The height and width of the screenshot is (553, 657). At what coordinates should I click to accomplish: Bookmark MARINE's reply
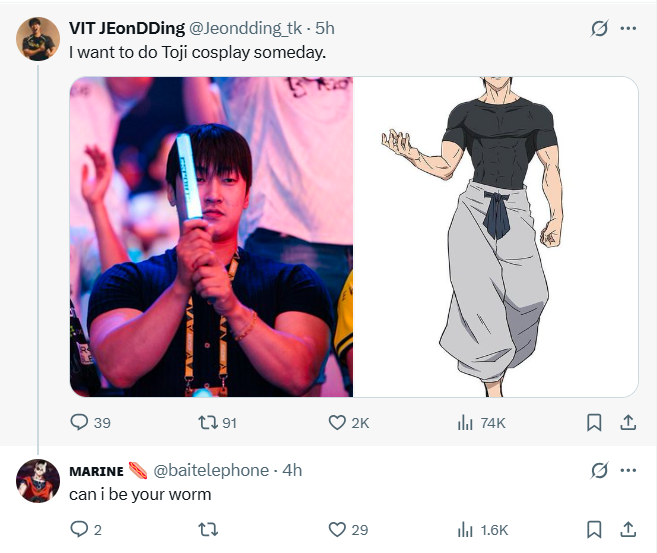594,530
